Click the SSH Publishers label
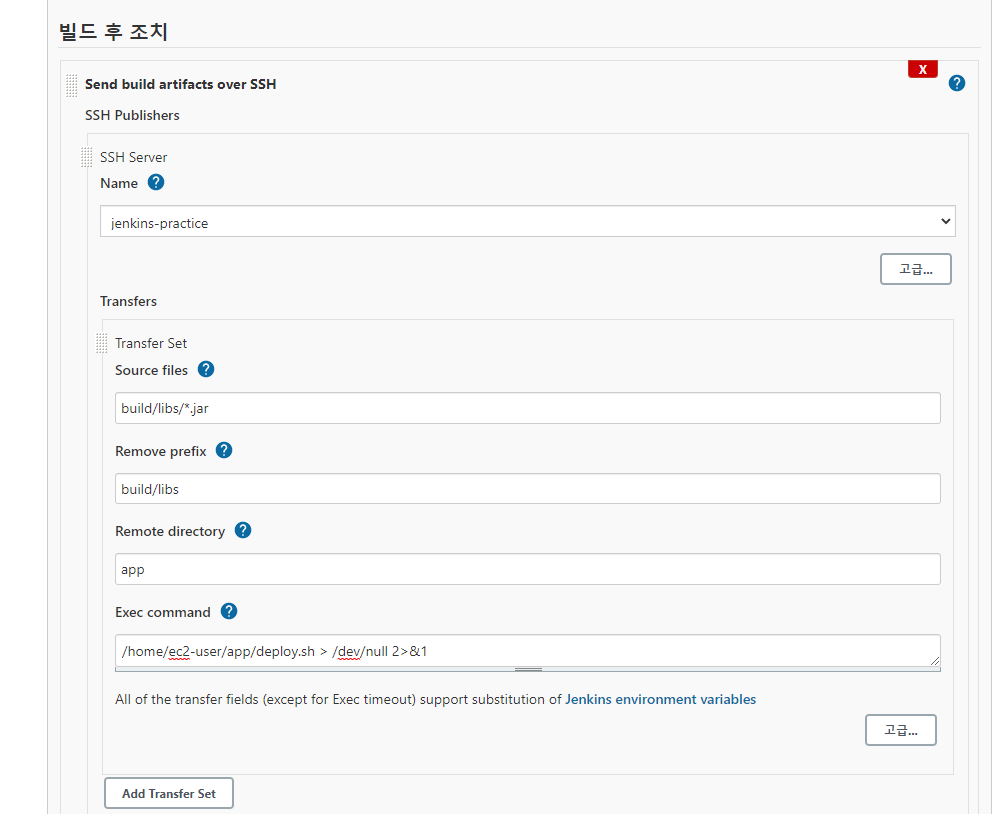 132,115
